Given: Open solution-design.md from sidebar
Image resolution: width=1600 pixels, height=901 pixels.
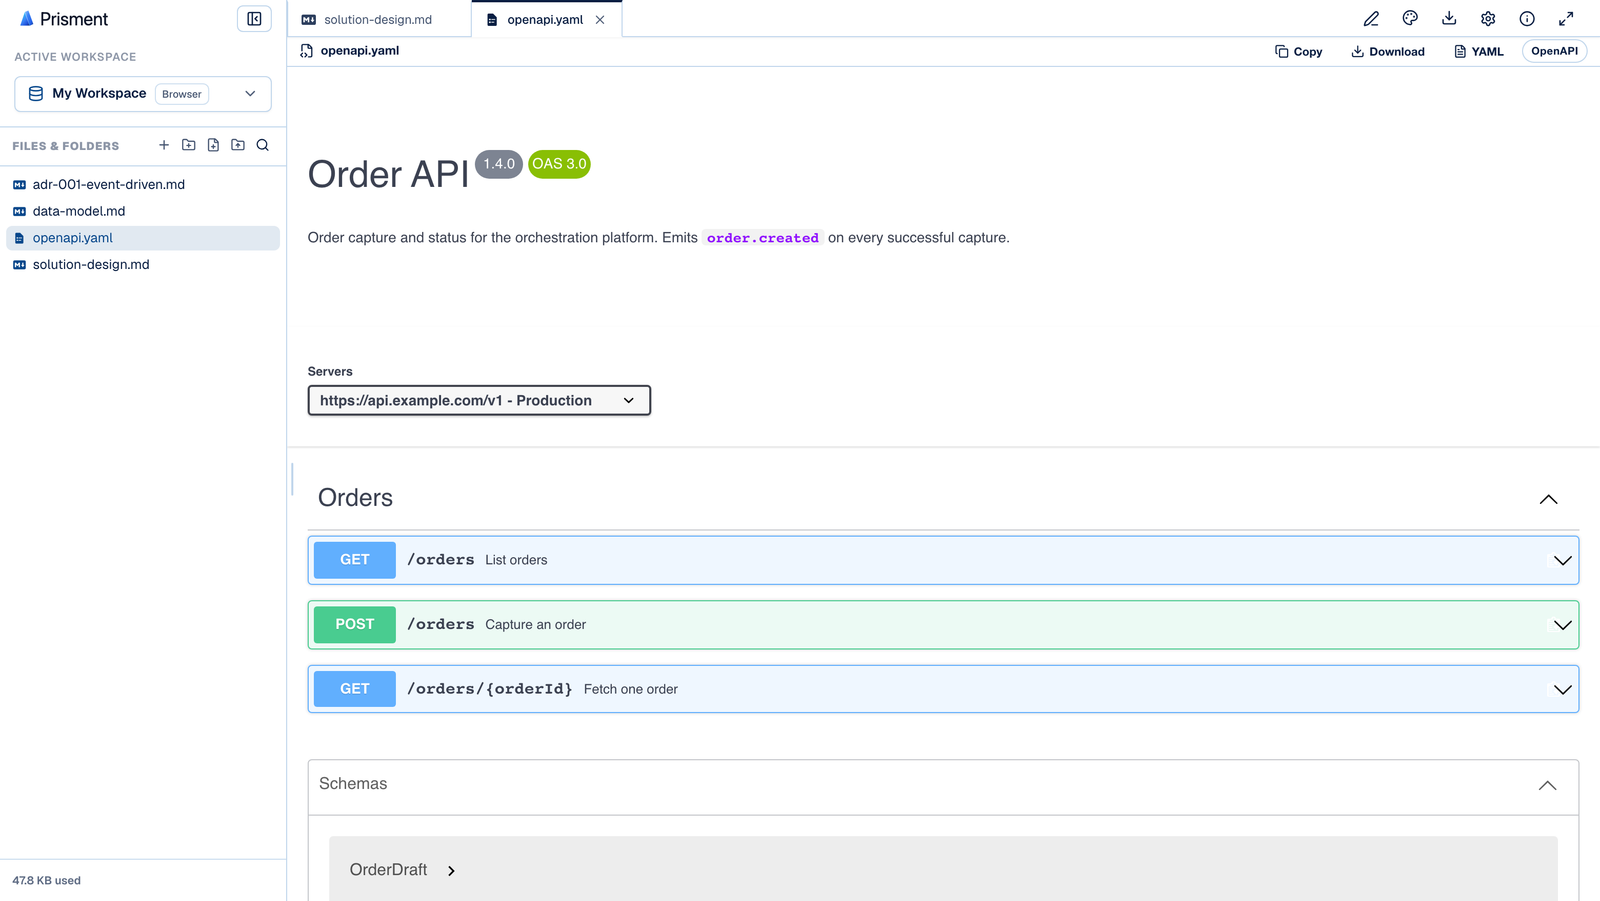Looking at the screenshot, I should tap(143, 265).
